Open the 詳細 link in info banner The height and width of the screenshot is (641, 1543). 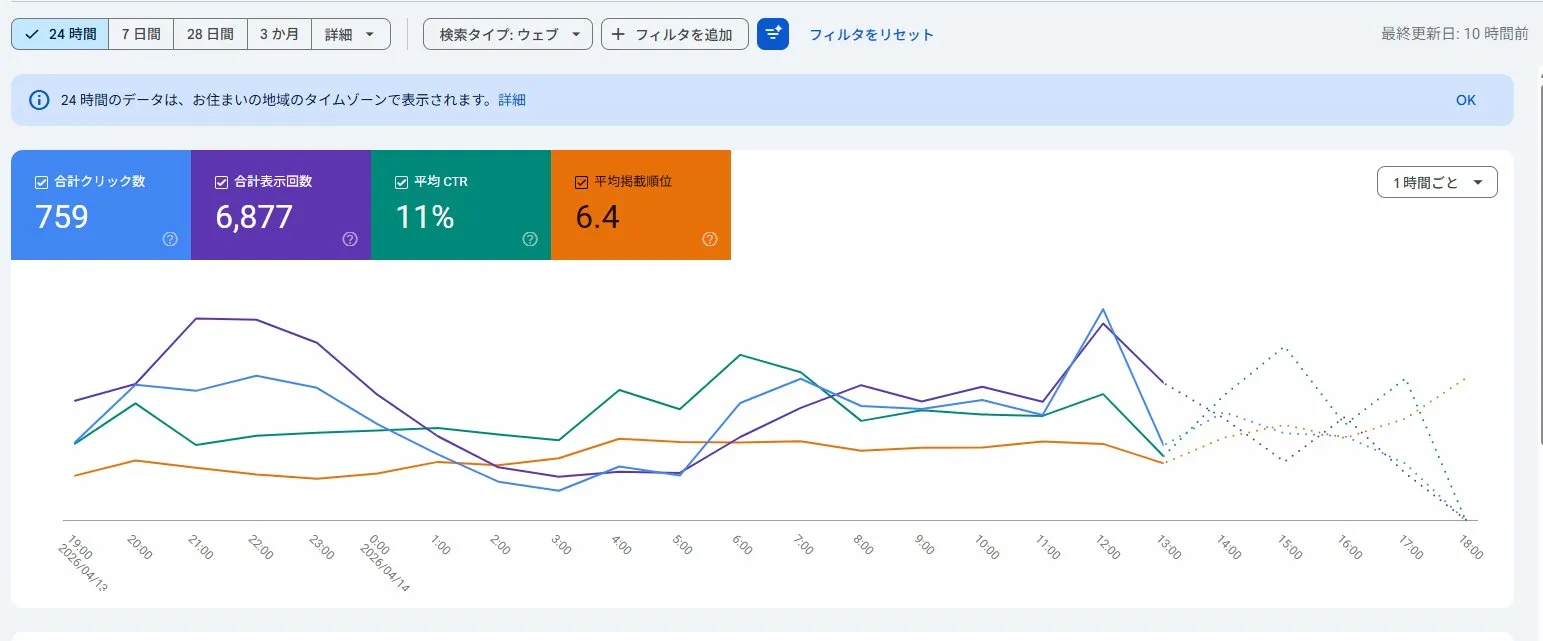[x=512, y=100]
